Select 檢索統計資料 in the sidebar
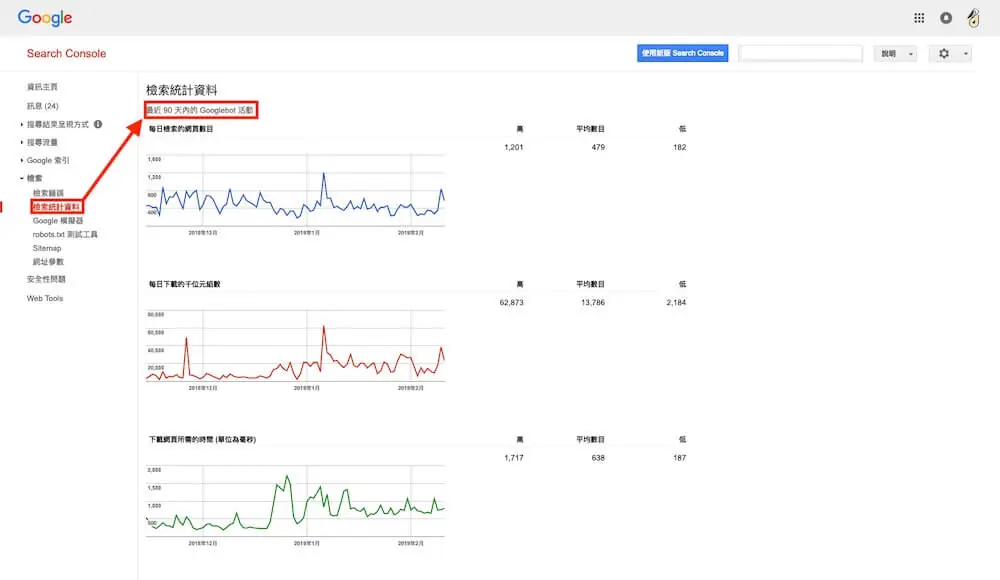 point(56,207)
